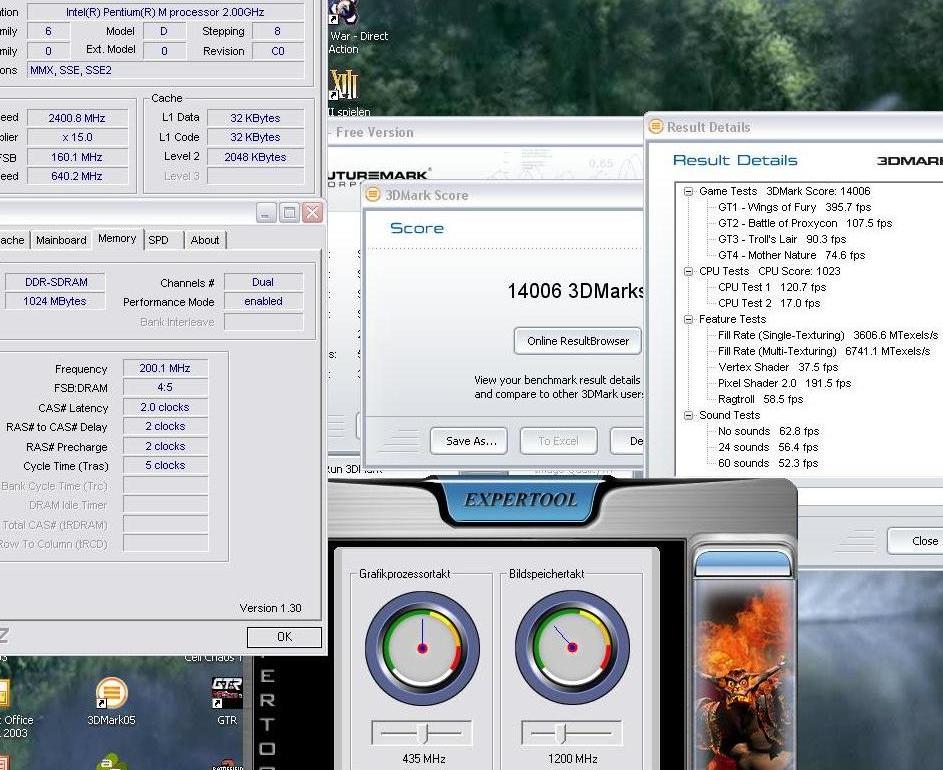Open the Online ResultBrowser
This screenshot has height=770, width=943.
(578, 341)
